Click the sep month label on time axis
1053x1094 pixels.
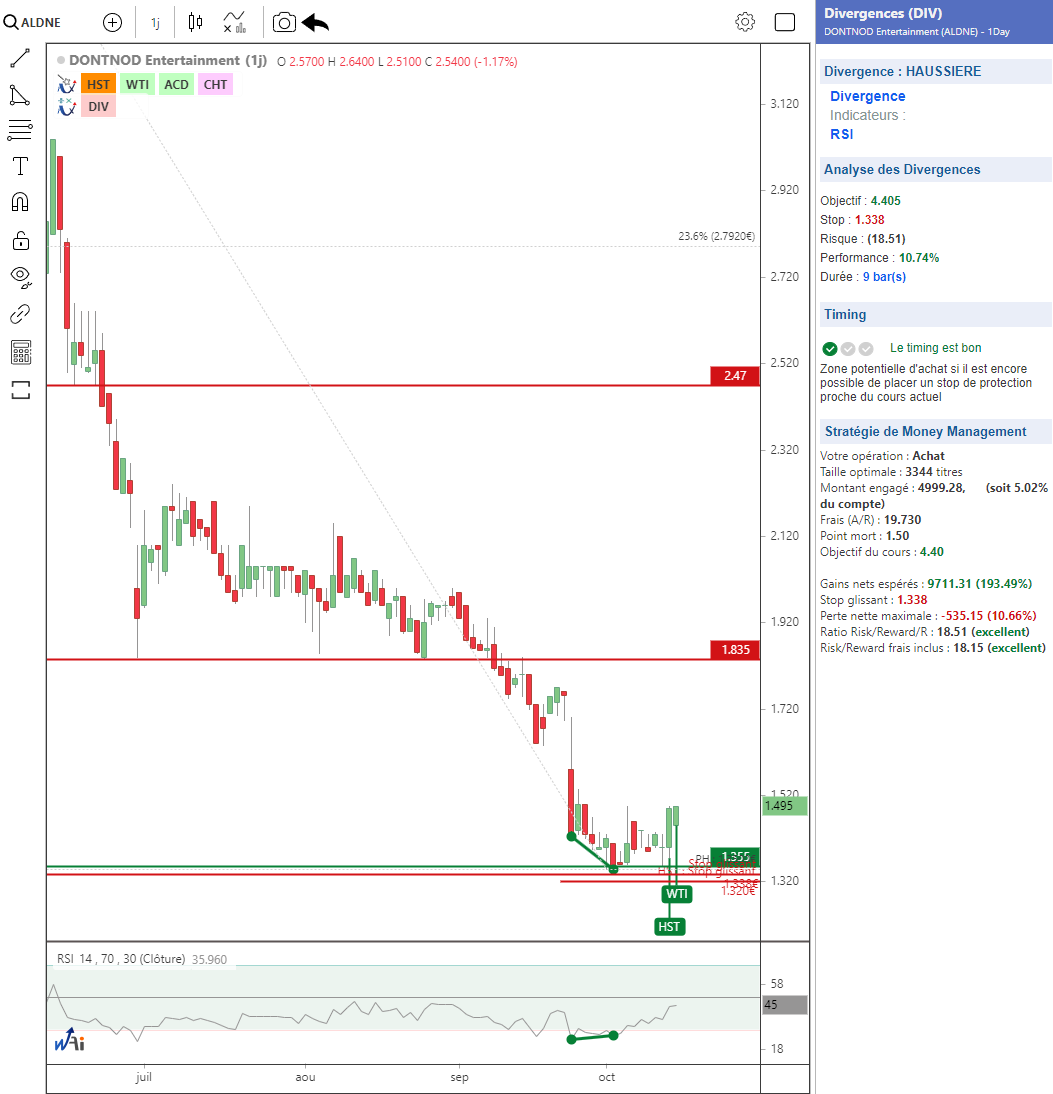point(459,1077)
